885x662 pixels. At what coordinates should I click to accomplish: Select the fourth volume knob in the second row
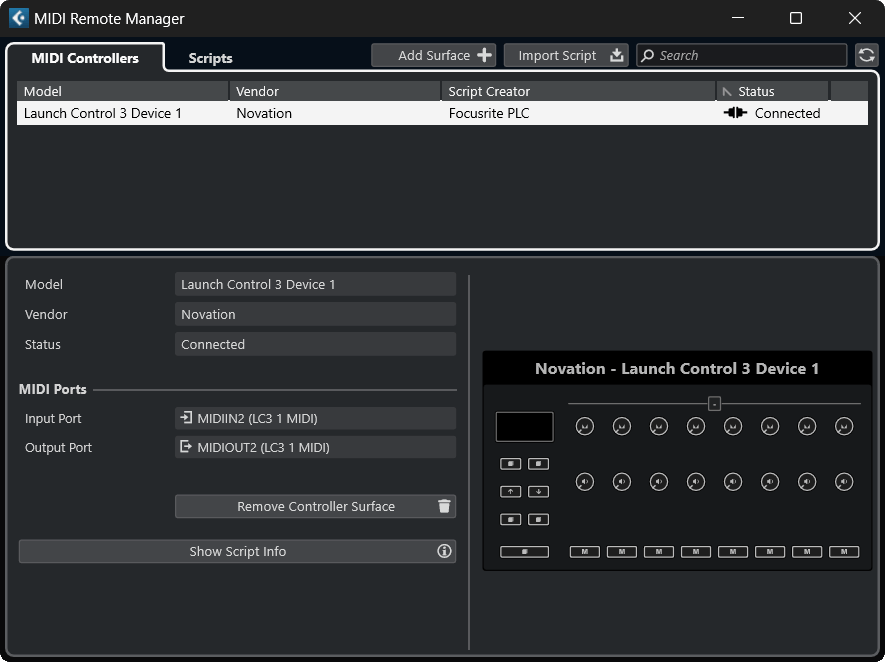696,482
